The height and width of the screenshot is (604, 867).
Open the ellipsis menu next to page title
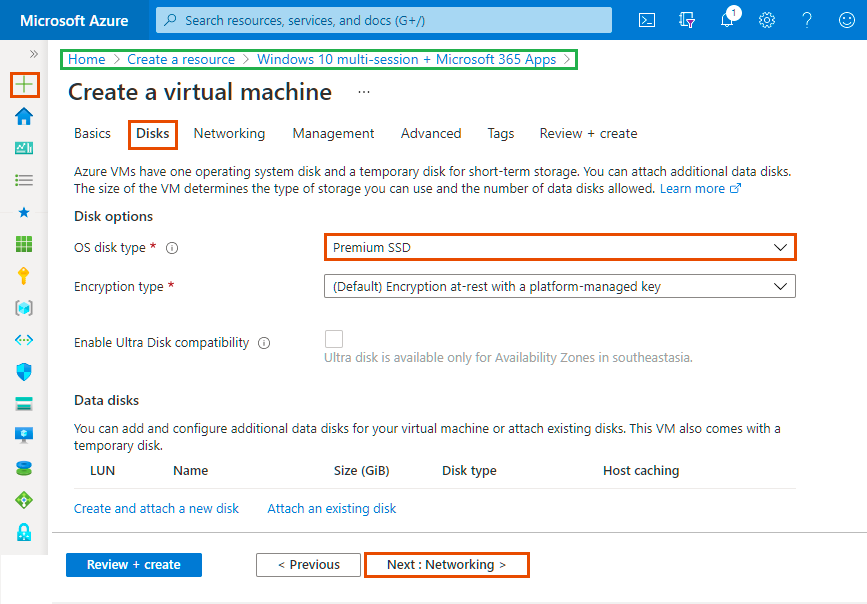(x=364, y=92)
